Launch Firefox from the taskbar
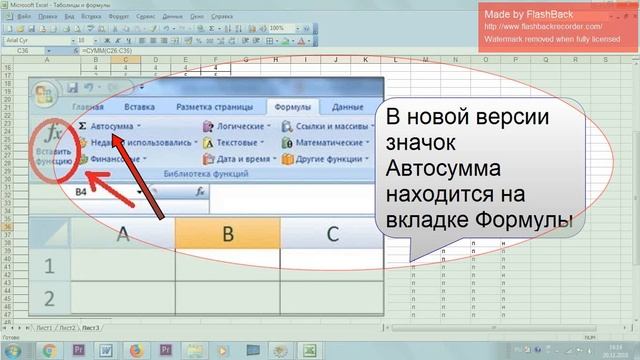The width and height of the screenshot is (640, 360). pyautogui.click(x=136, y=351)
